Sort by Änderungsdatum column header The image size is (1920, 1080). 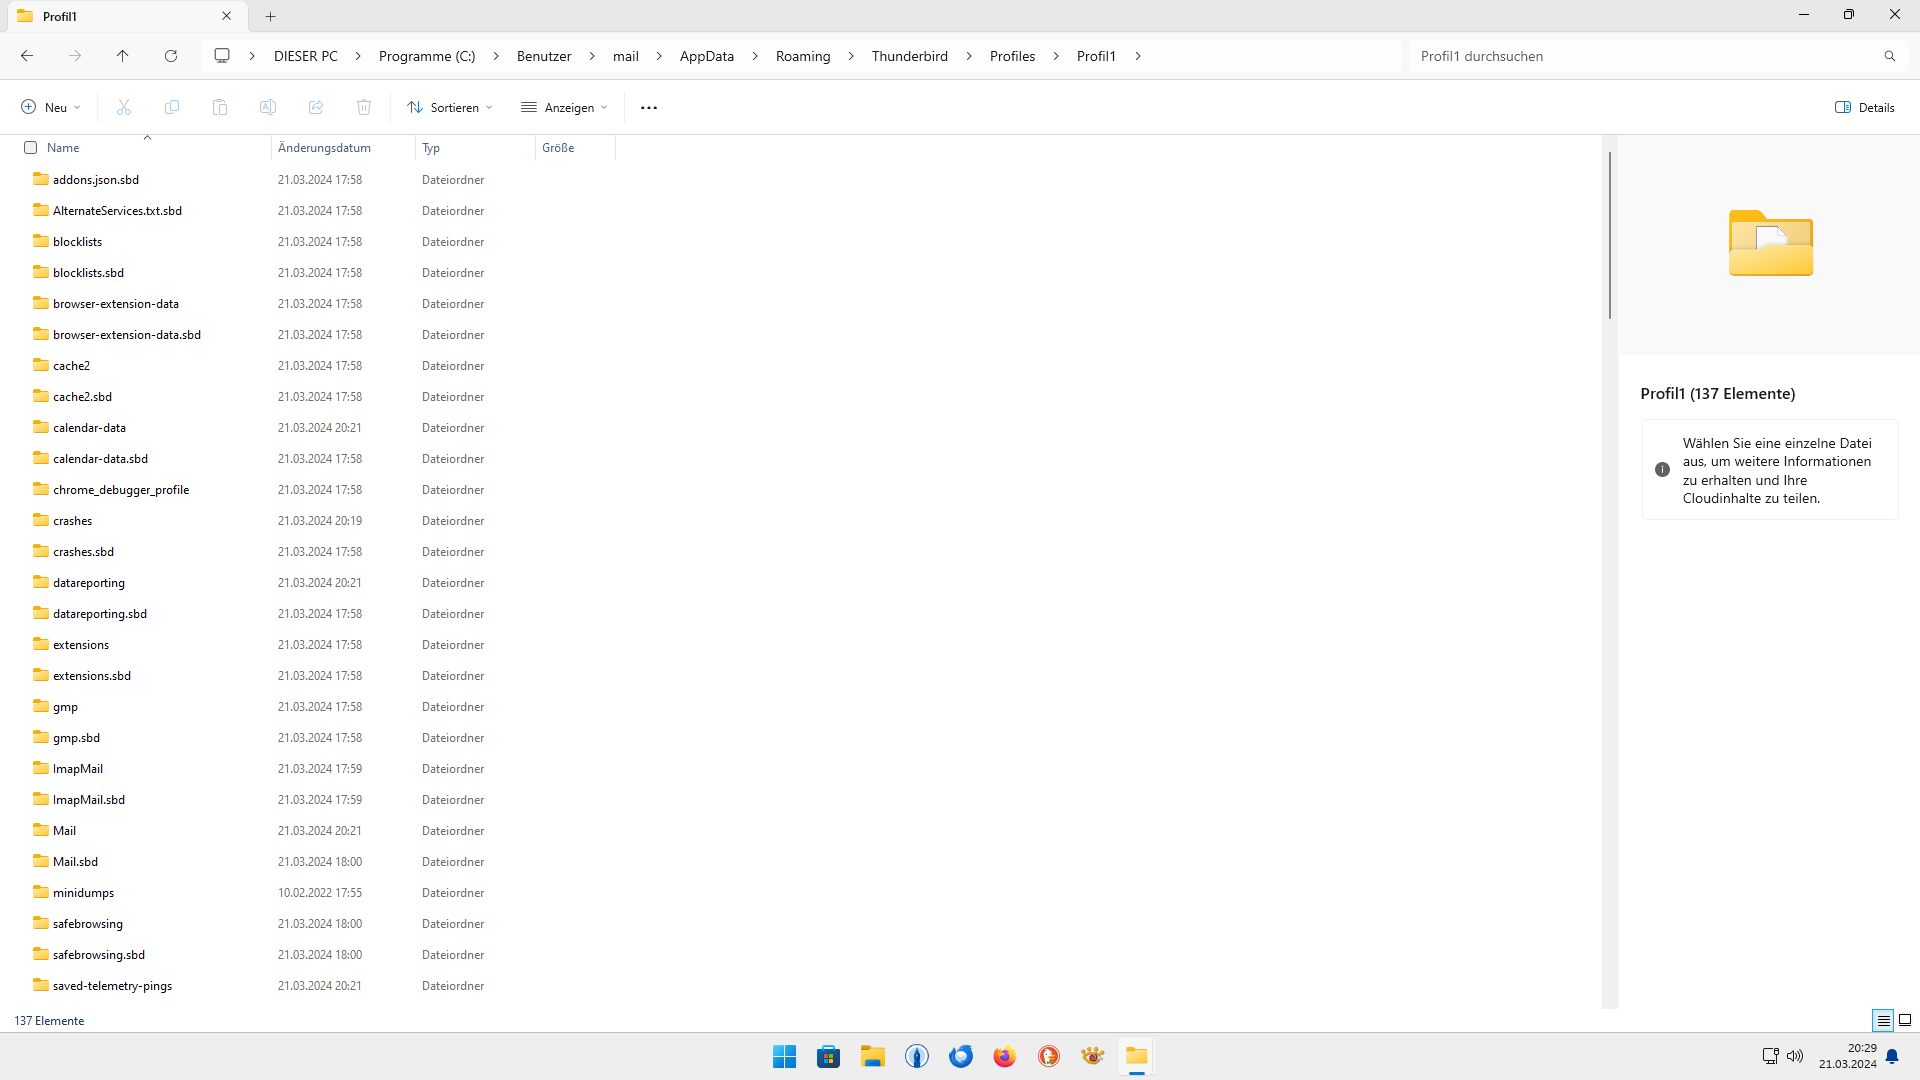324,147
